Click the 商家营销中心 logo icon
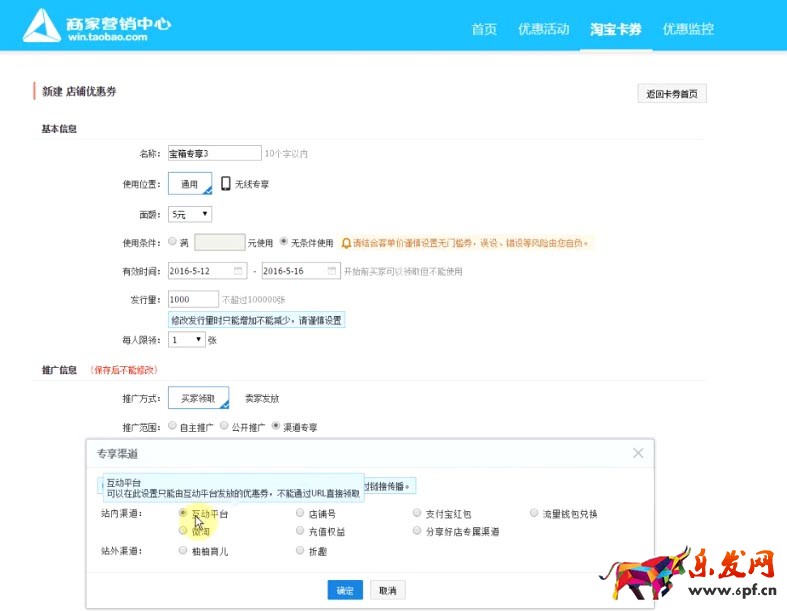The image size is (787, 611). coord(43,25)
